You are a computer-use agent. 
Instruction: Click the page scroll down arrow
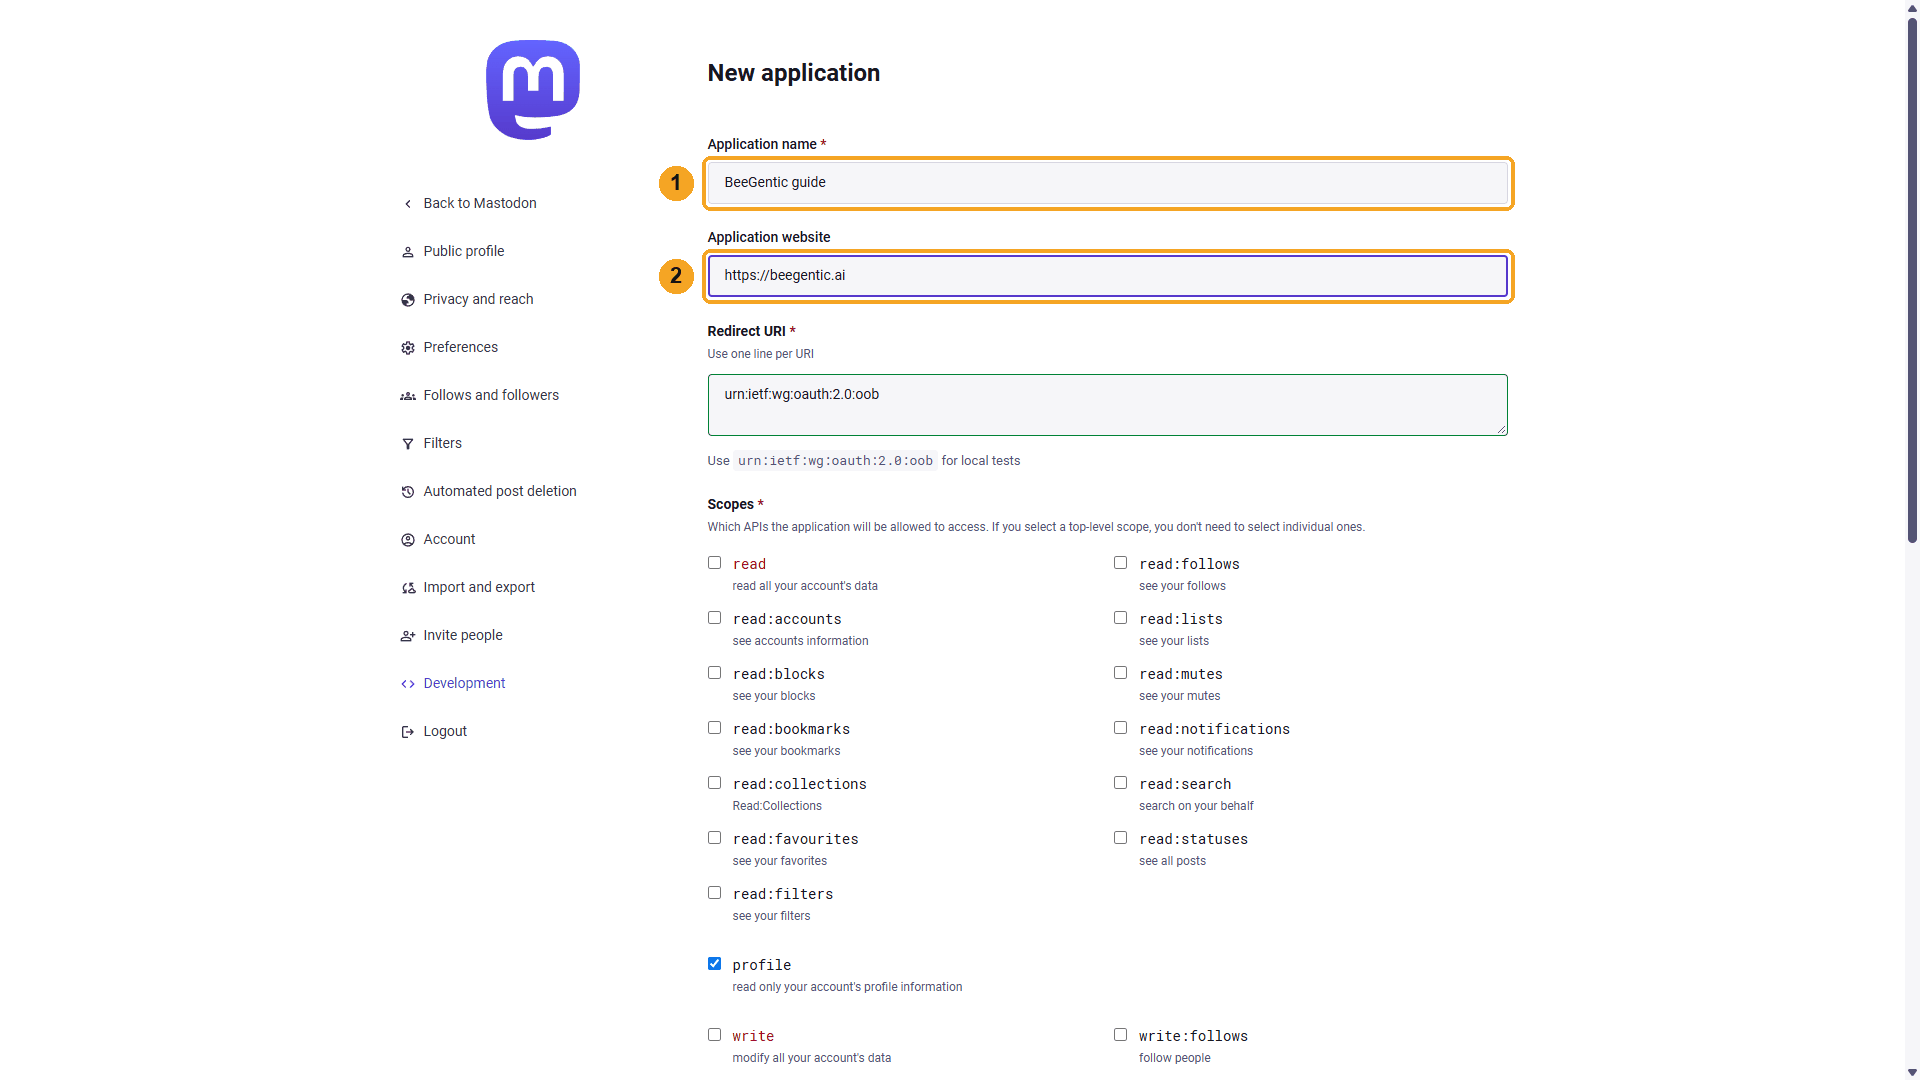click(x=1912, y=1072)
